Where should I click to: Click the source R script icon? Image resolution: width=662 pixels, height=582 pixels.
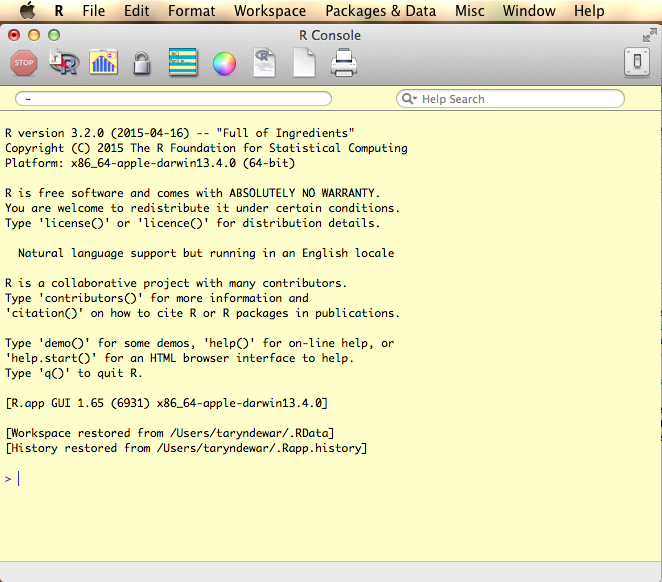coord(64,64)
